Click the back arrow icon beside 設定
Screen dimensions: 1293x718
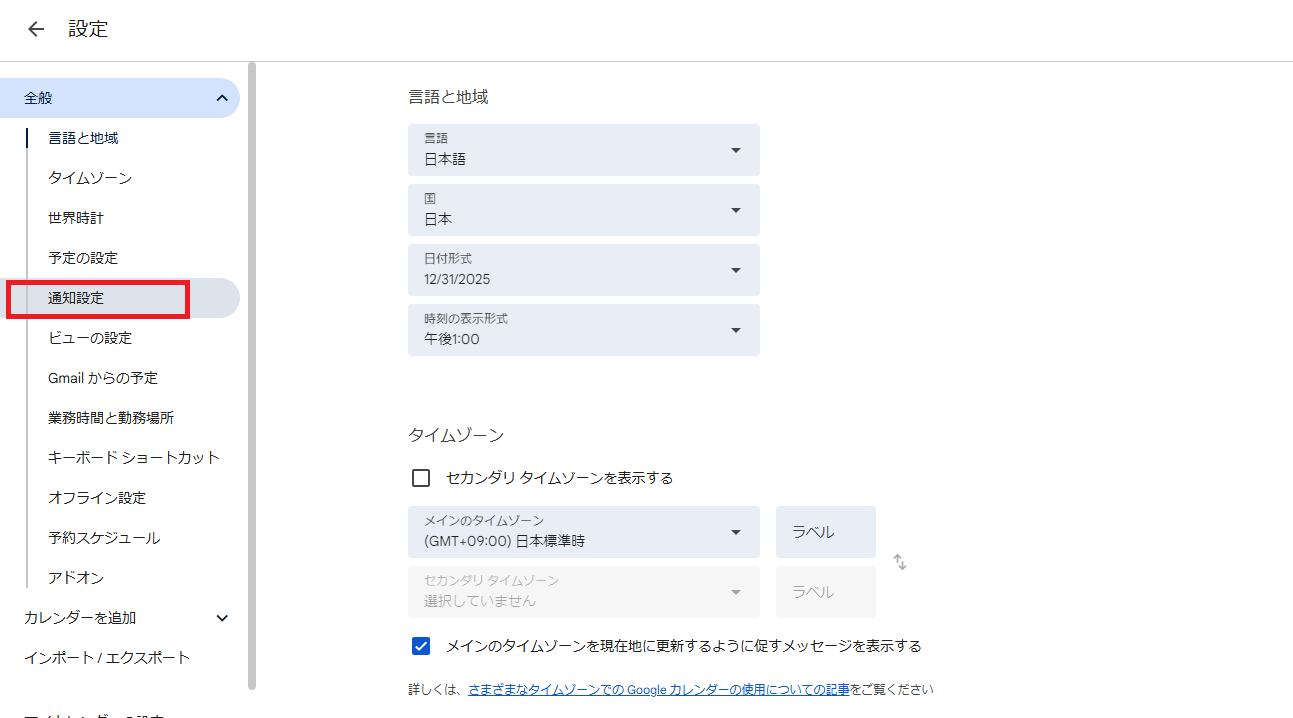[x=36, y=30]
